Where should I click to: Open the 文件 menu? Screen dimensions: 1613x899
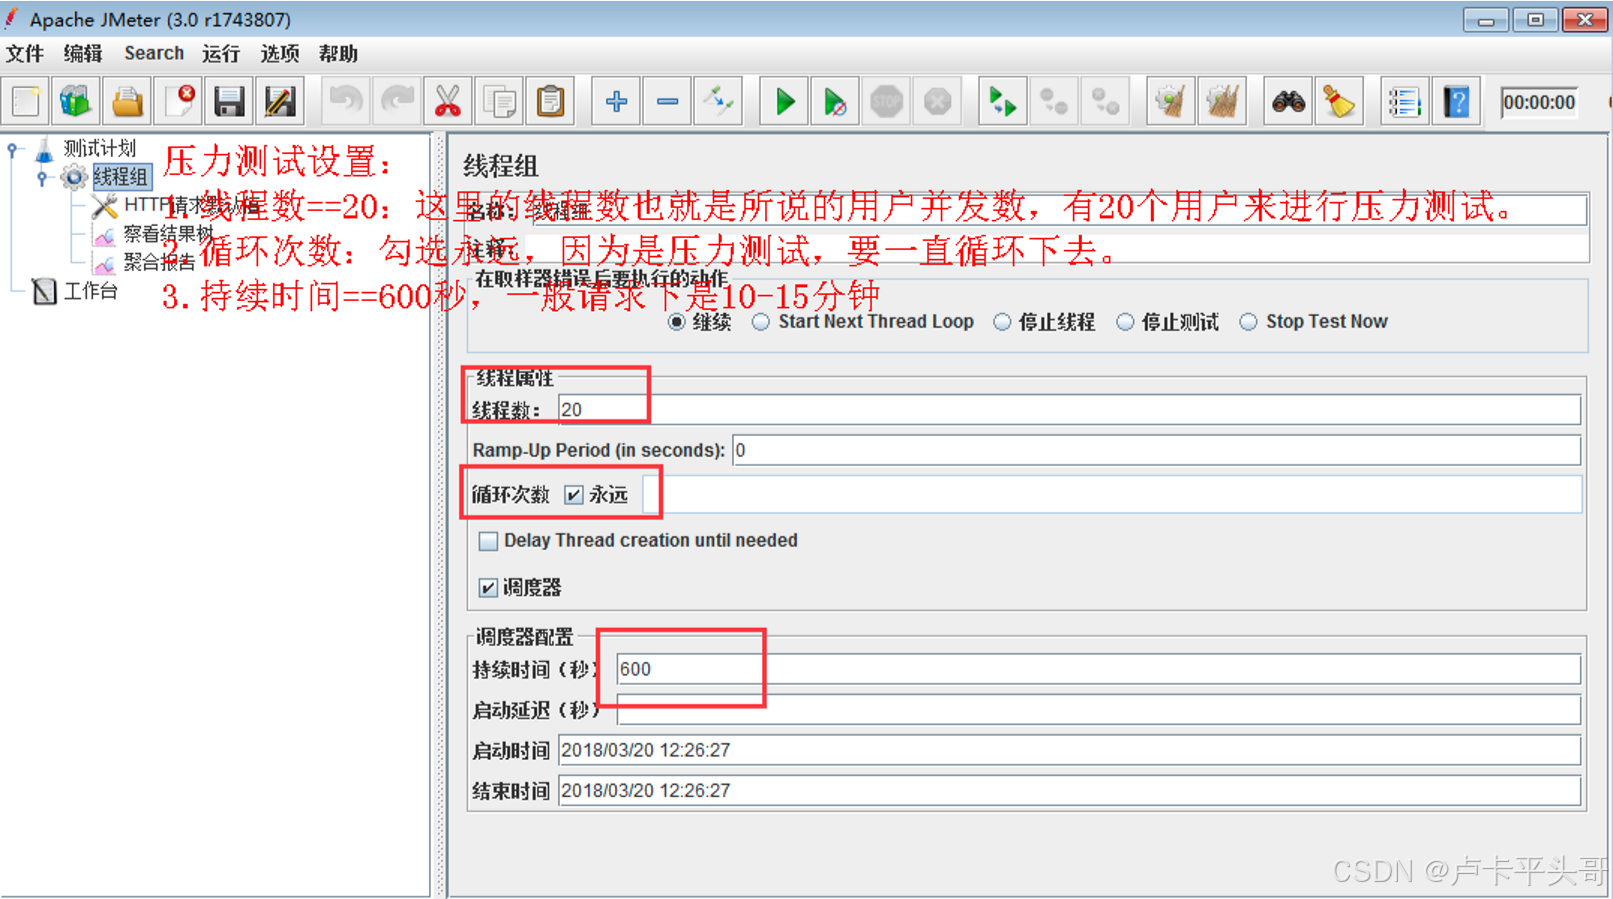point(25,53)
